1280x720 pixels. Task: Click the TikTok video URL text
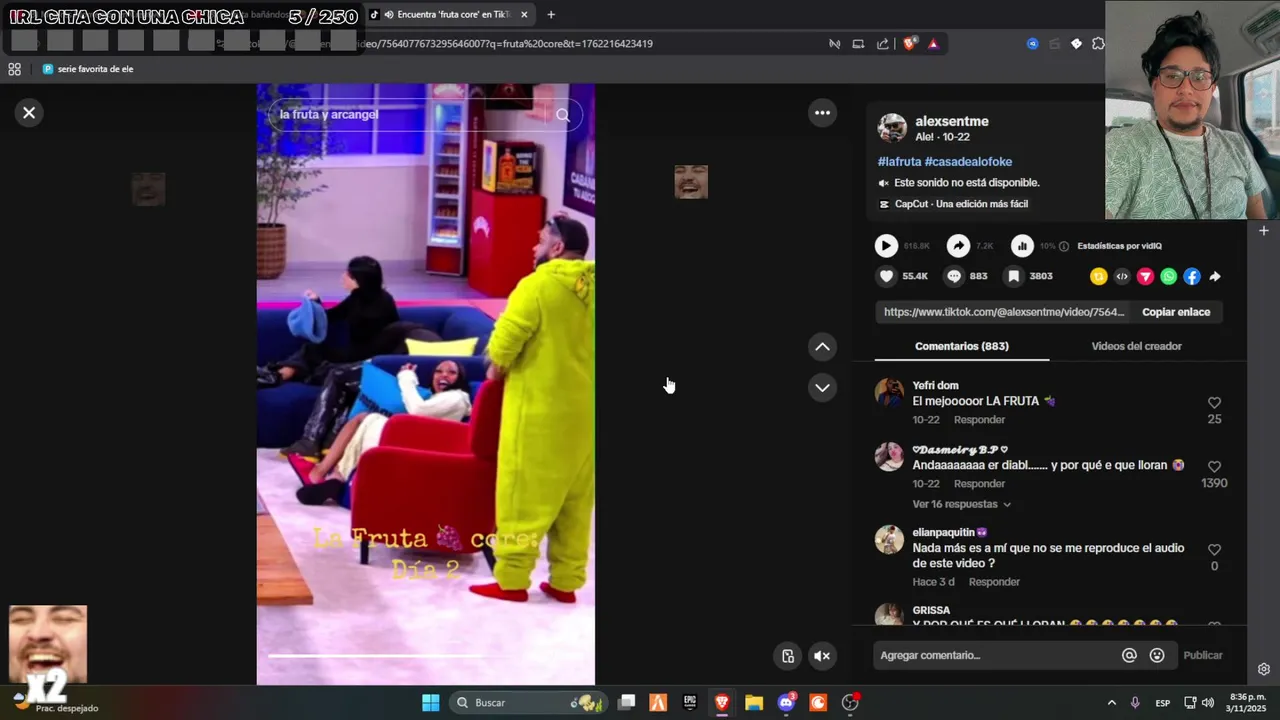pyautogui.click(x=1004, y=312)
